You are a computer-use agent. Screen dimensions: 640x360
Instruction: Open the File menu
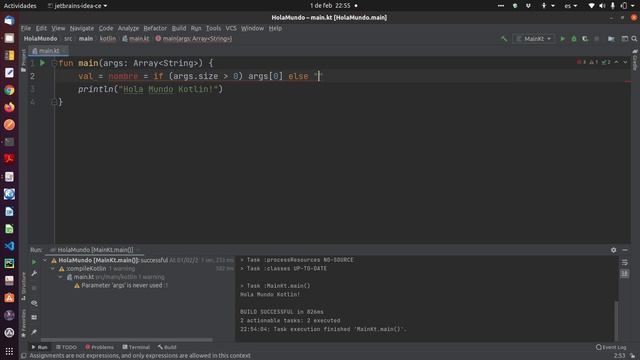(x=26, y=28)
